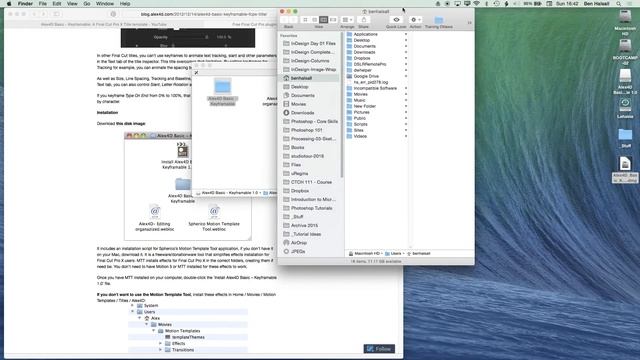Open the Action gear menu
The width and height of the screenshot is (640, 360).
[416, 20]
